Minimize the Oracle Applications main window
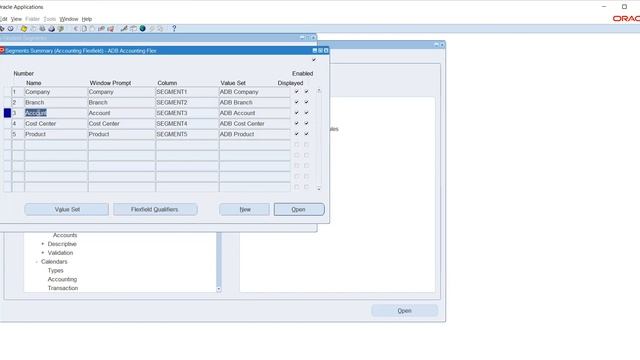This screenshot has height=360, width=640. pos(604,7)
